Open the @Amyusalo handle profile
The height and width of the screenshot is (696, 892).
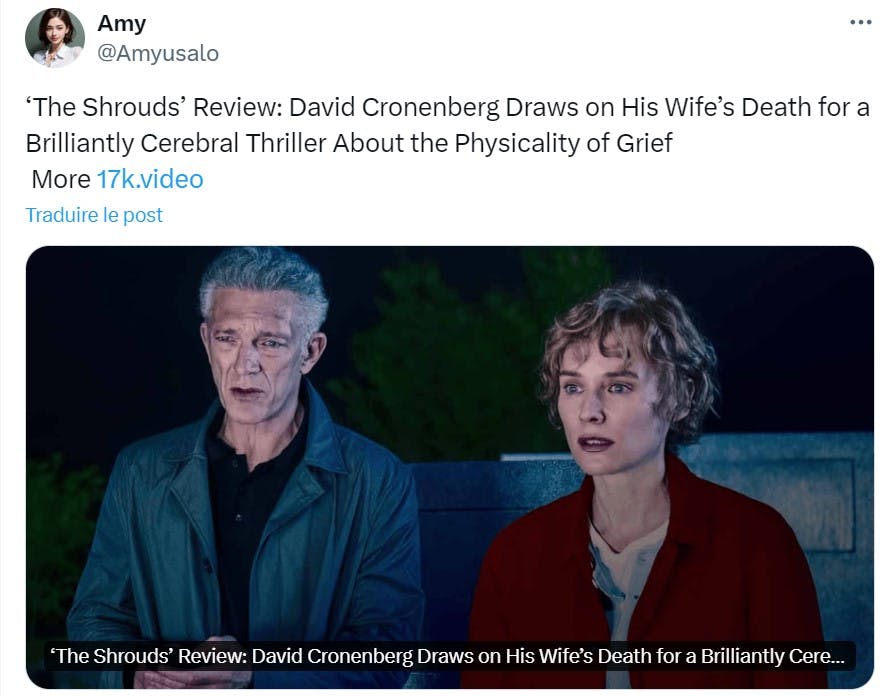(x=158, y=53)
